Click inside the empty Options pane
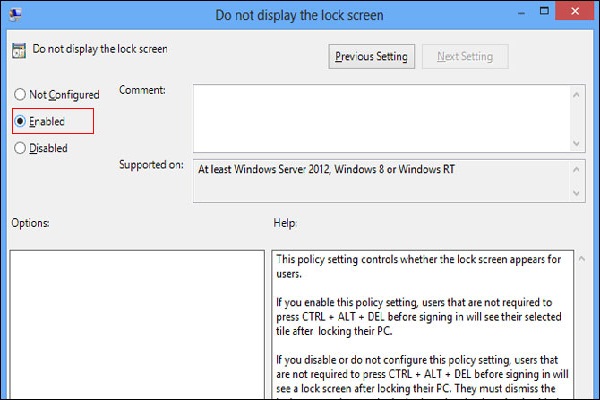 [x=136, y=320]
